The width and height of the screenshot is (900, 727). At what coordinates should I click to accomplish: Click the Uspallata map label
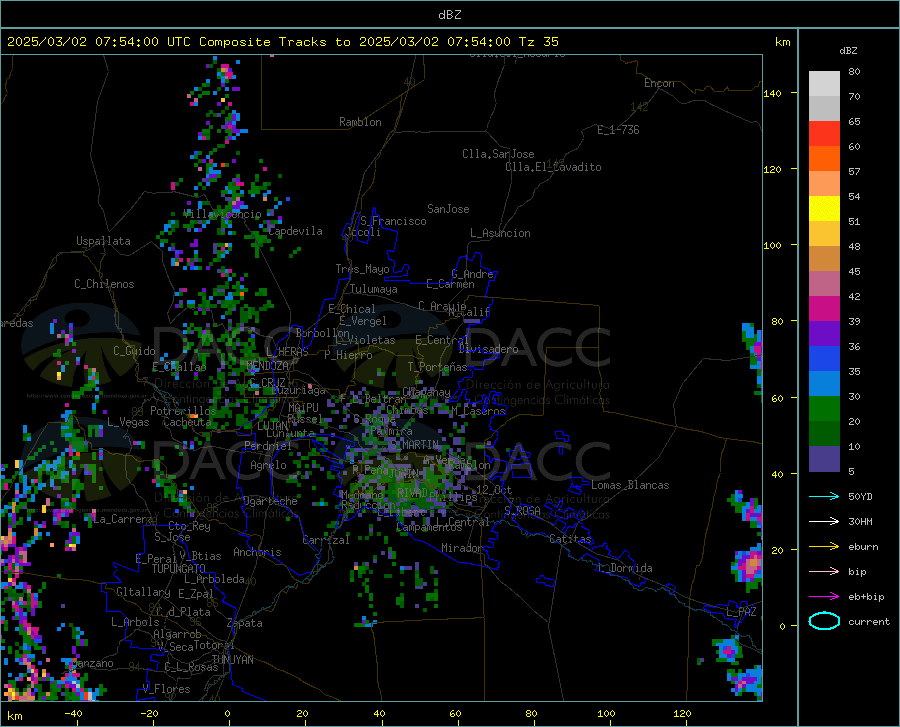coord(103,241)
